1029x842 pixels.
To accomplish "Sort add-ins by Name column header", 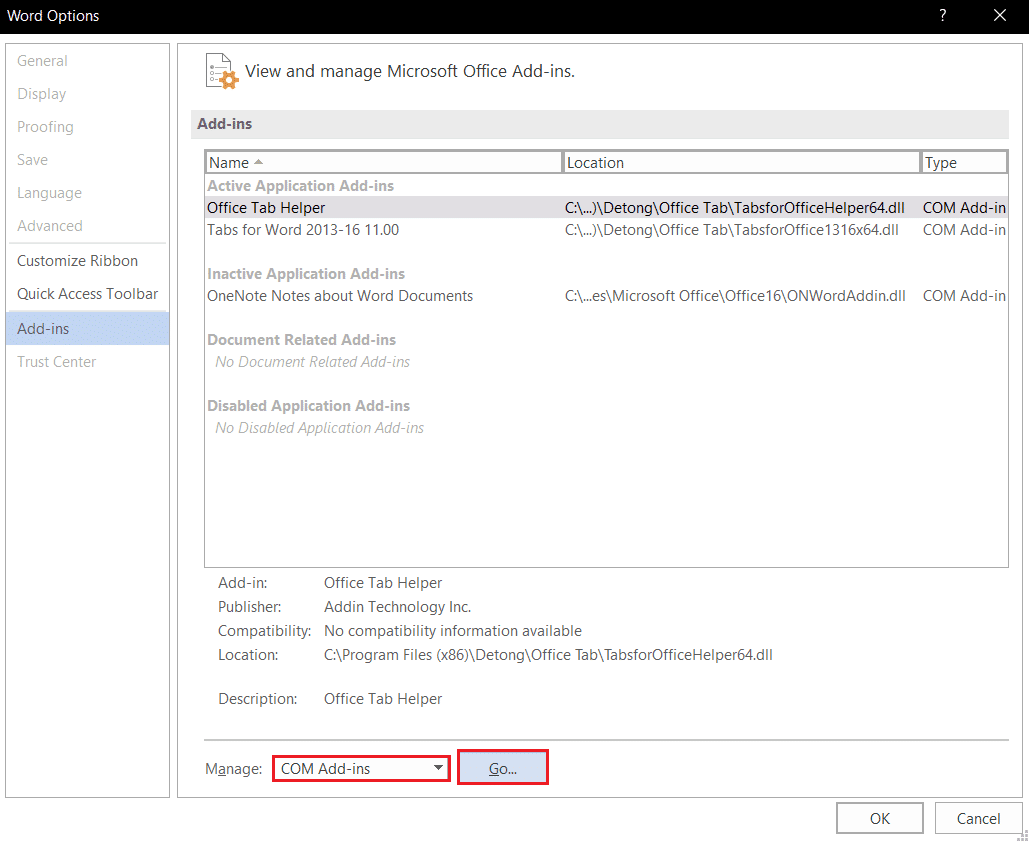I will (384, 162).
